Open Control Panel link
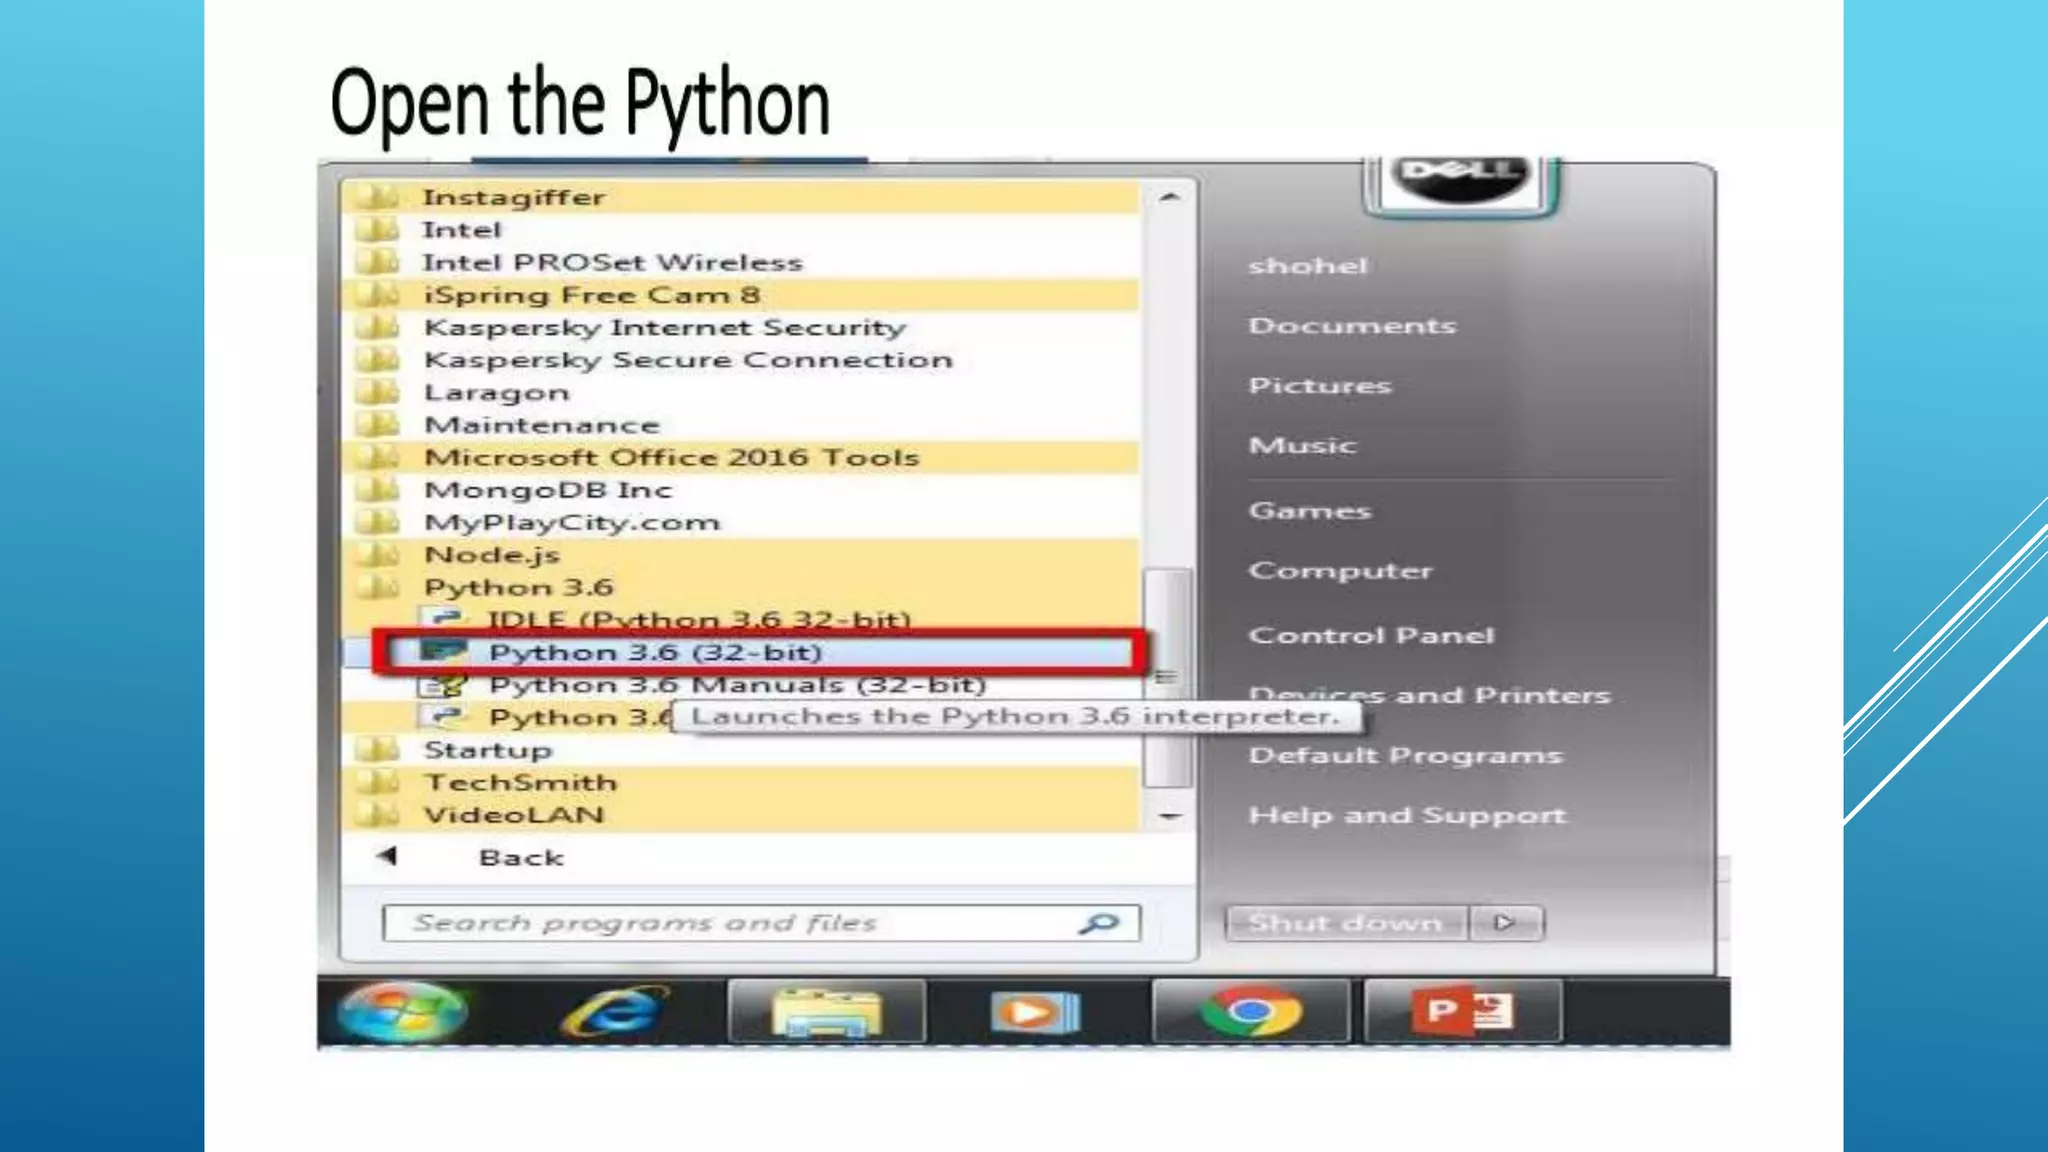2048x1152 pixels. pyautogui.click(x=1371, y=635)
